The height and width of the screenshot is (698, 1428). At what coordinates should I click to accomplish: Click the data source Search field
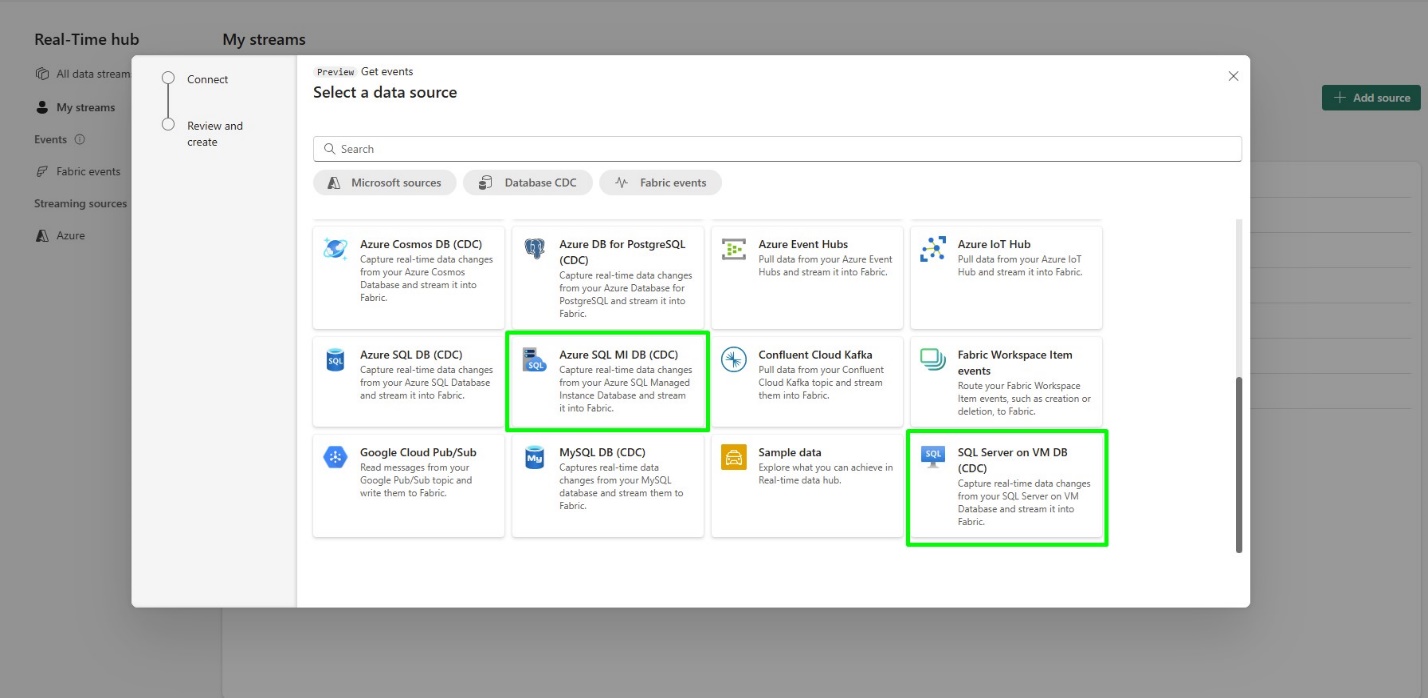(x=777, y=149)
